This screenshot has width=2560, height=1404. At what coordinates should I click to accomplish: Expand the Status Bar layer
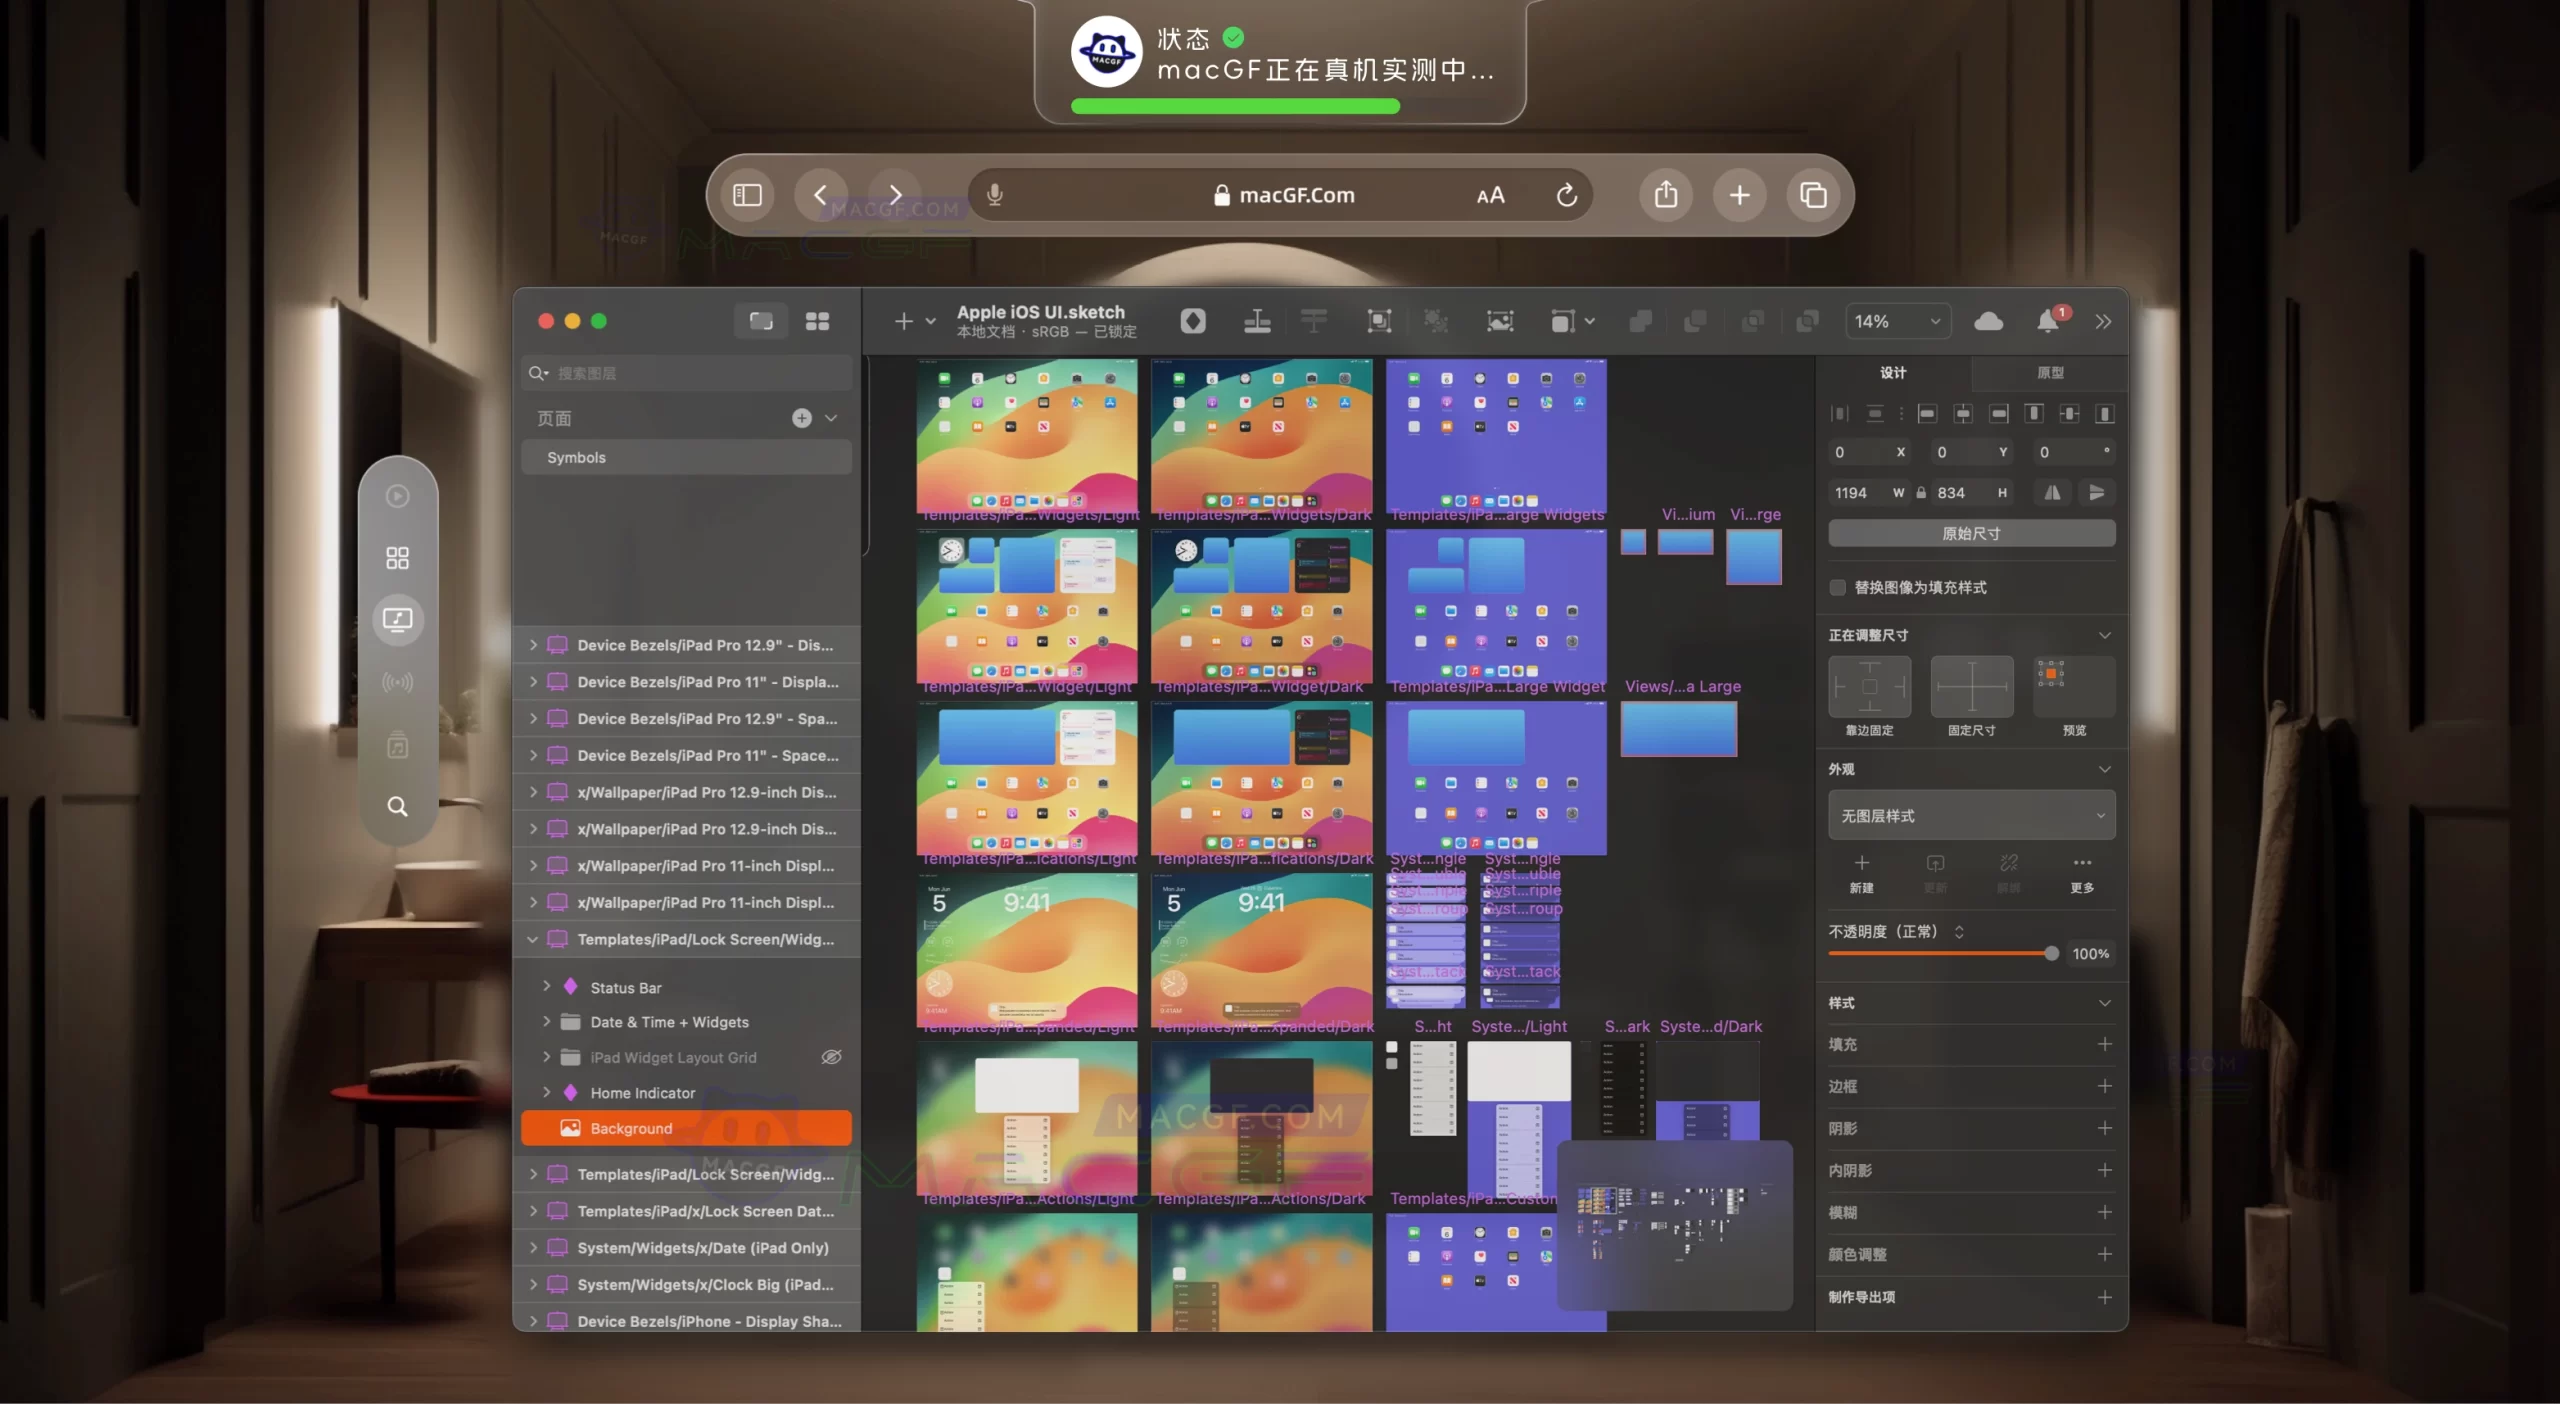(547, 987)
